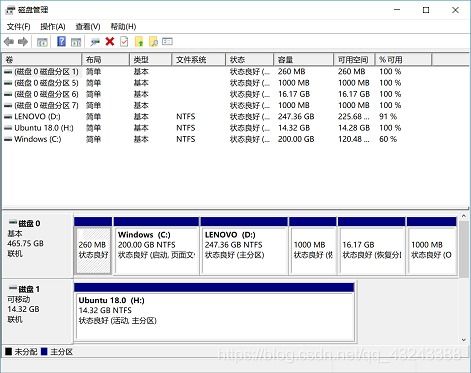The height and width of the screenshot is (373, 471).
Task: Sort by the 状态 column header
Action: click(250, 60)
